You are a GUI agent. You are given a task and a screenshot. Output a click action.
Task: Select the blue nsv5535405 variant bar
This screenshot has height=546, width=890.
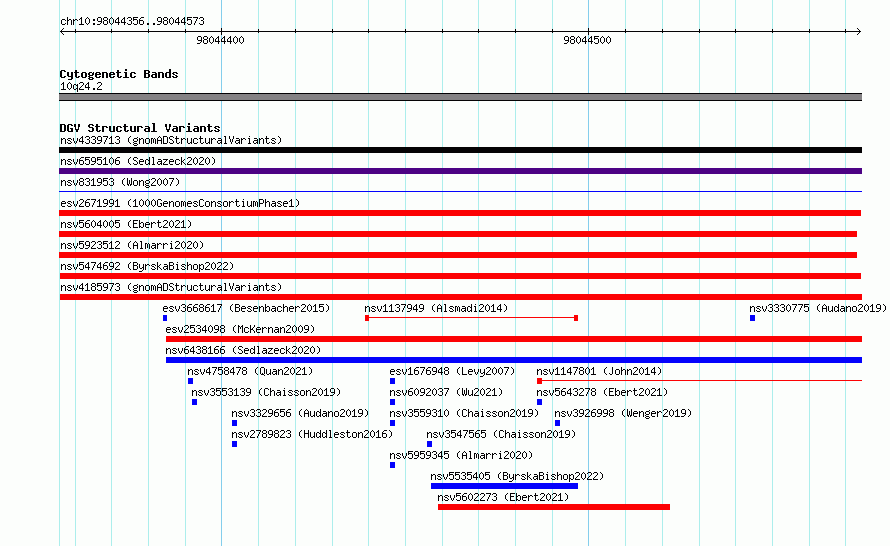point(505,486)
